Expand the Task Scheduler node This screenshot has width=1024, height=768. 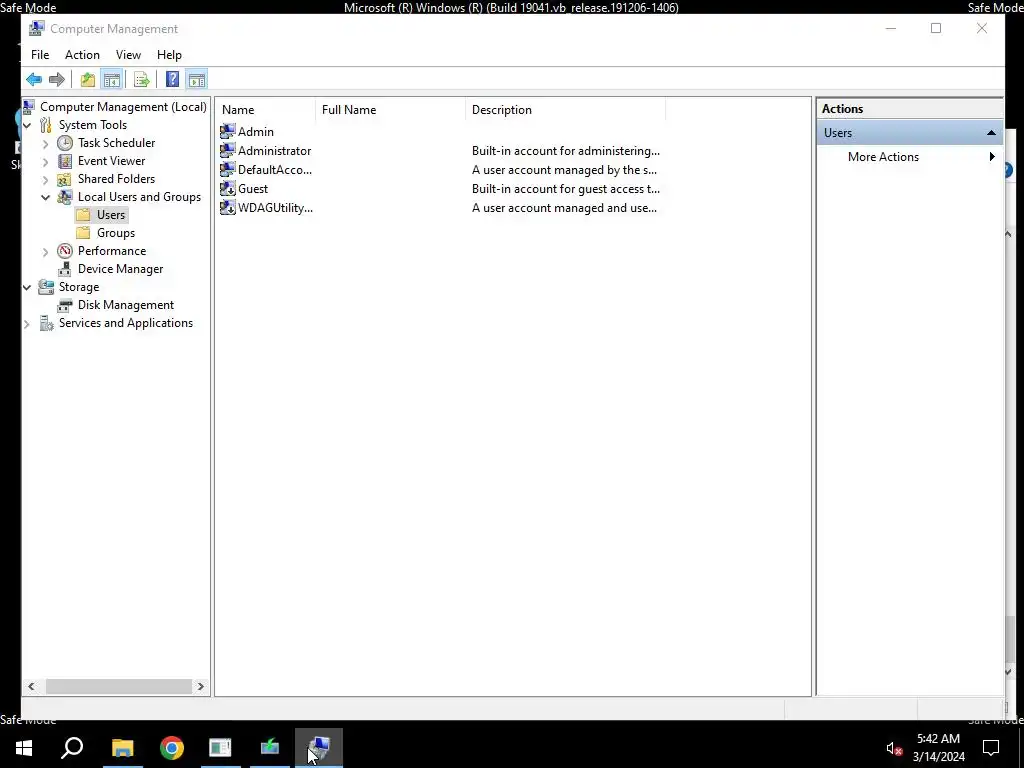coord(45,143)
